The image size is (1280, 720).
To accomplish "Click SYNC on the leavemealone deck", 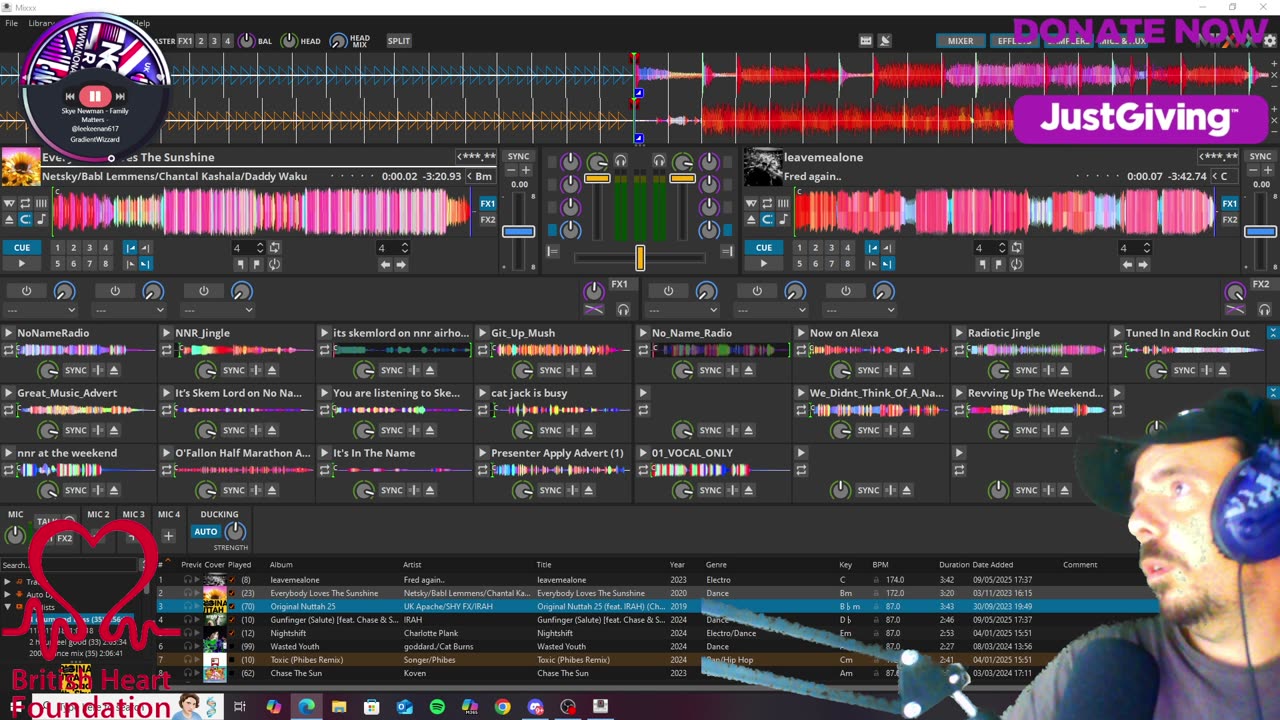I will (1260, 157).
